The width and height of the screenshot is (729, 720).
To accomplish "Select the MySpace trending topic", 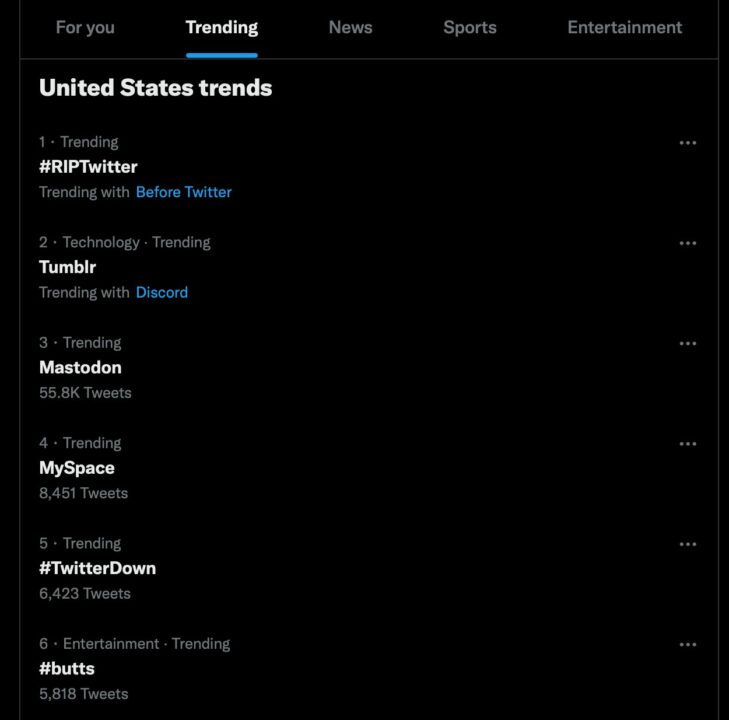I will click(x=77, y=468).
